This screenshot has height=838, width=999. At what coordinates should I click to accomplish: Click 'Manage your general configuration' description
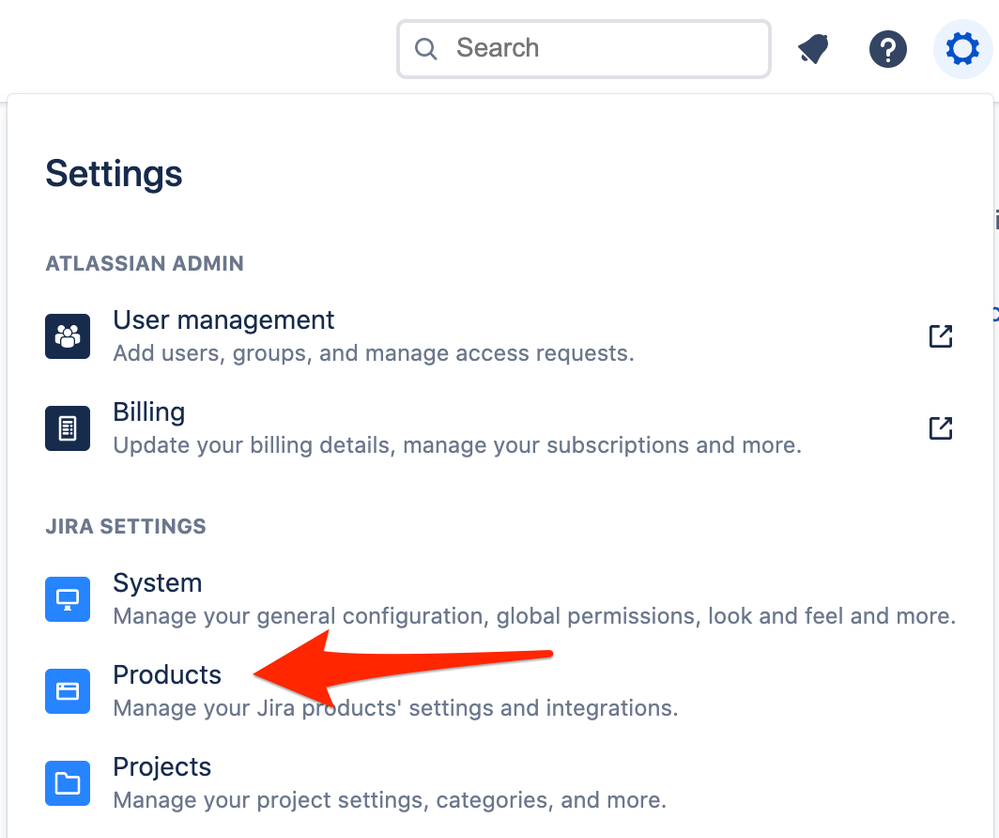click(x=535, y=616)
